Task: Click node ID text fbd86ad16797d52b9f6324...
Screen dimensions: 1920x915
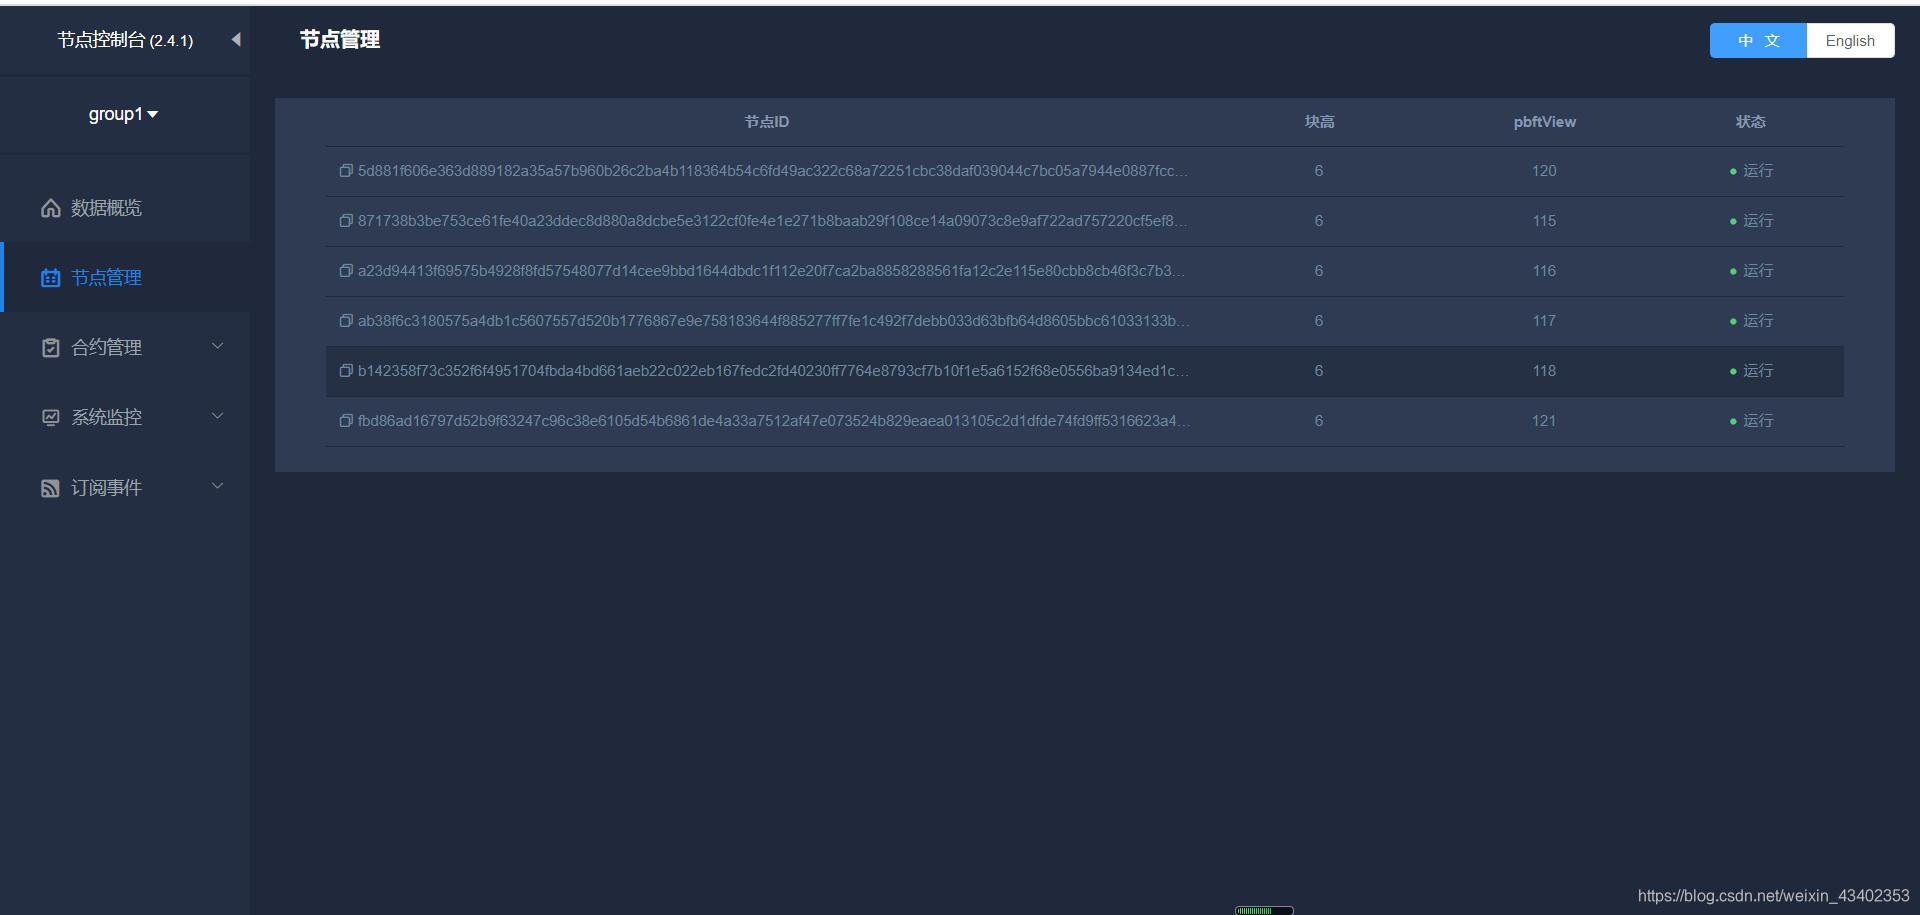Action: point(774,421)
